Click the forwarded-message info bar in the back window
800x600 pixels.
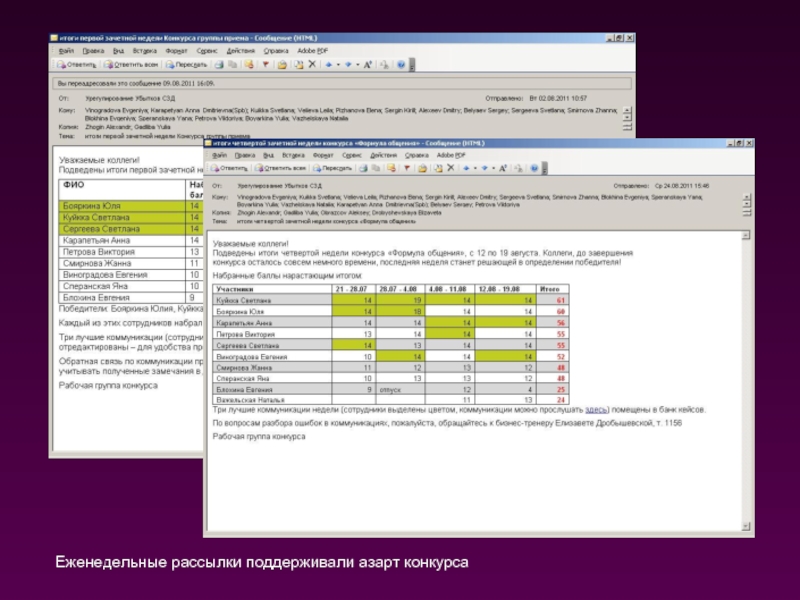tap(342, 83)
